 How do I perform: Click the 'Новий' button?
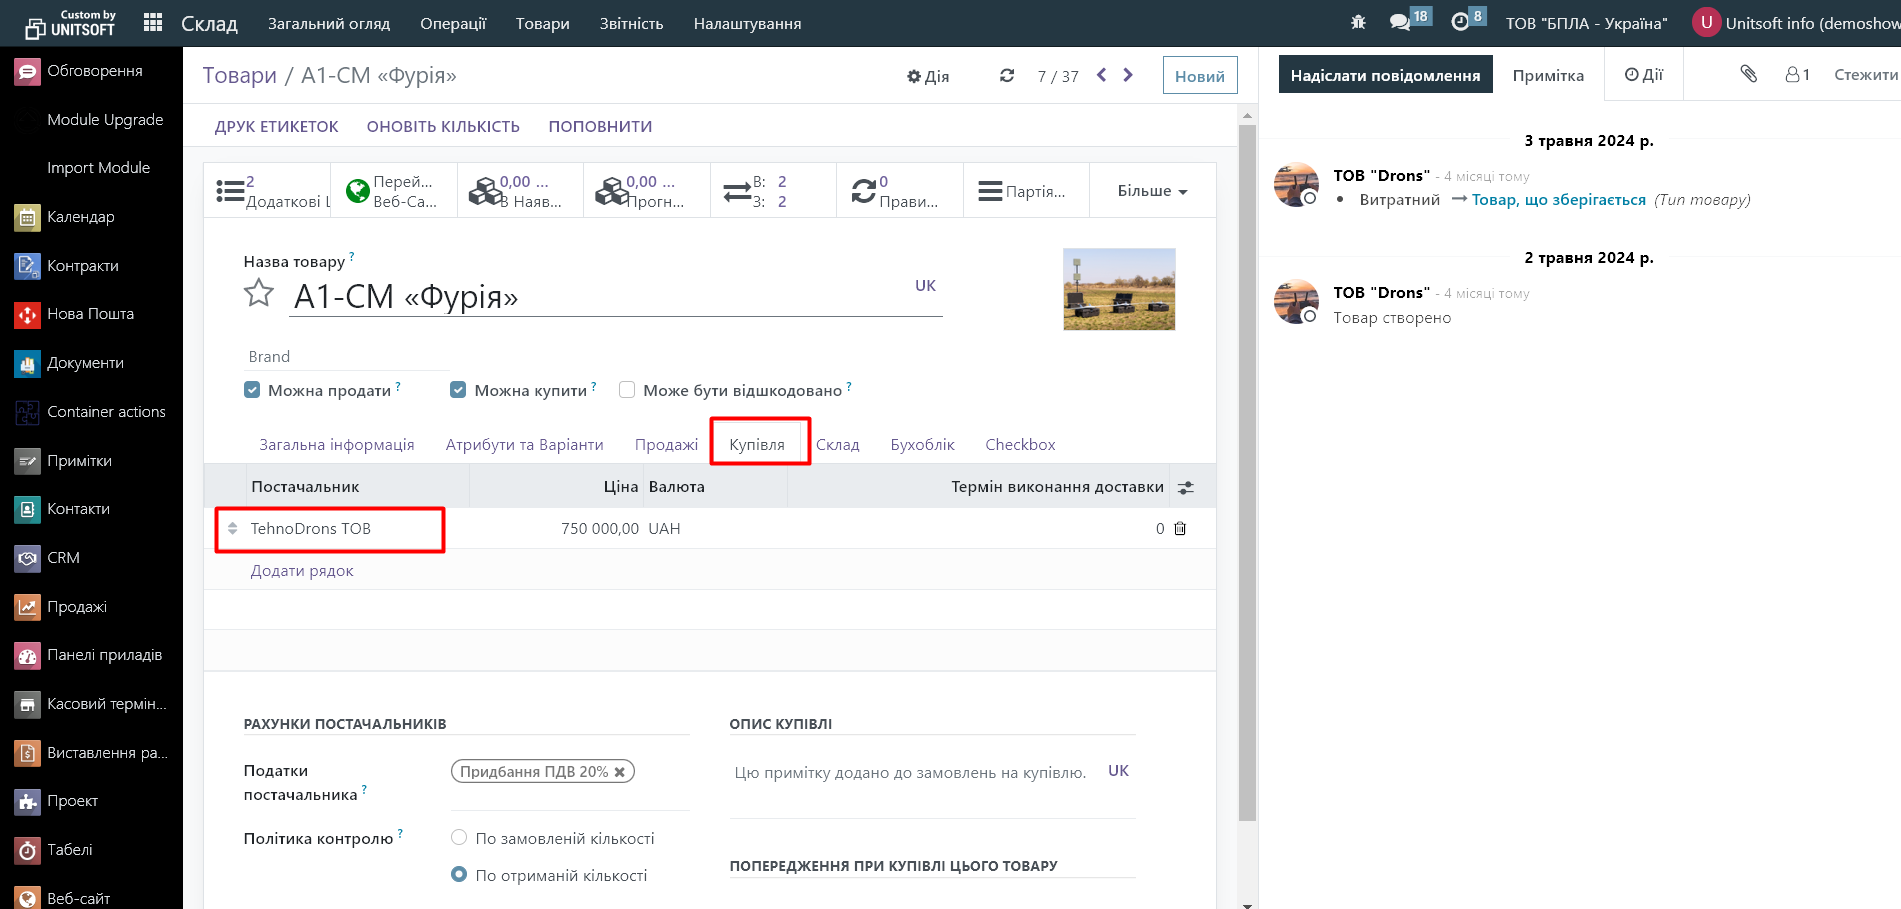point(1199,76)
